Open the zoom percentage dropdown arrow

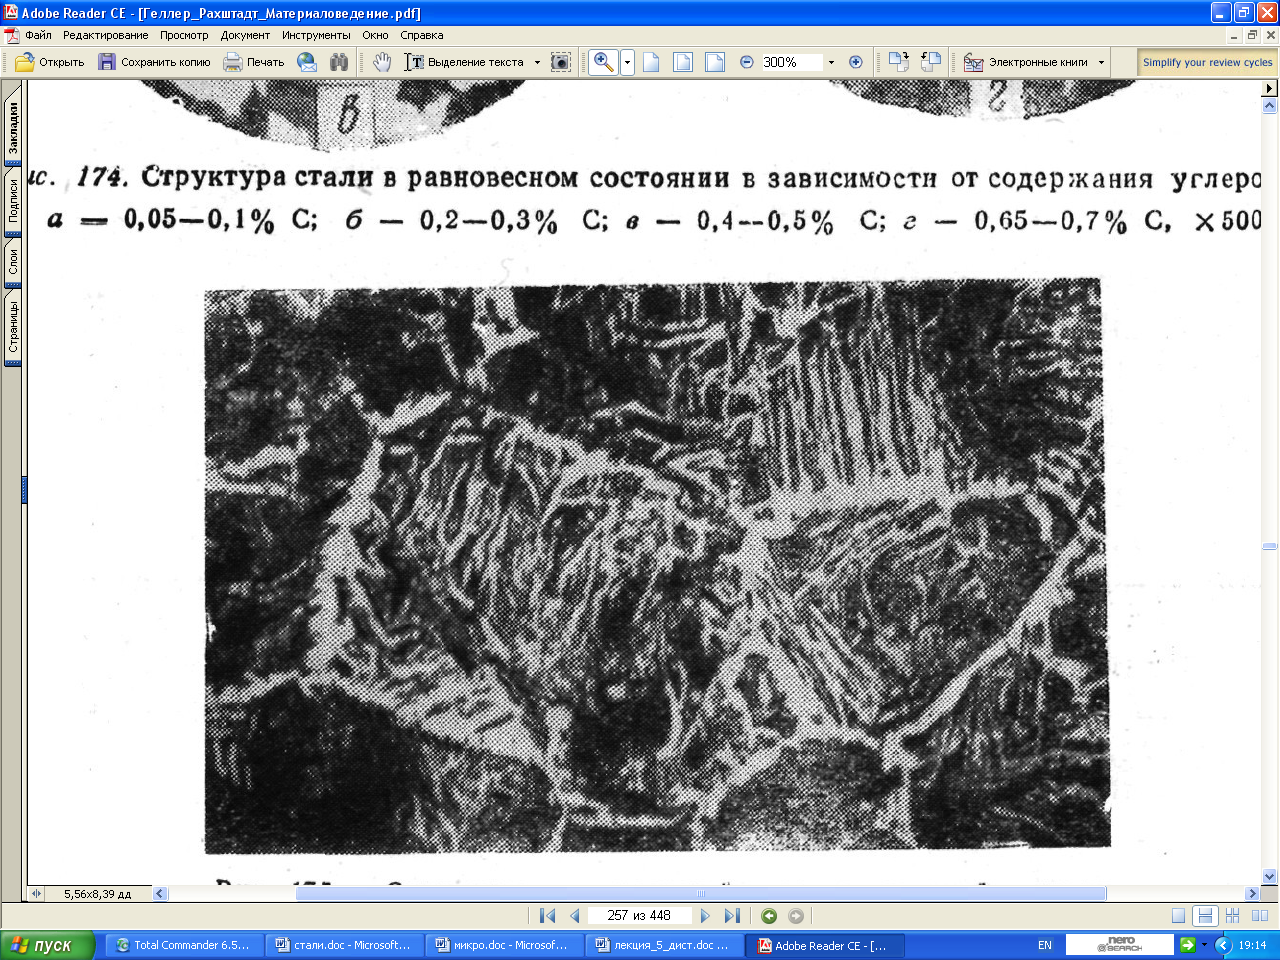(831, 62)
